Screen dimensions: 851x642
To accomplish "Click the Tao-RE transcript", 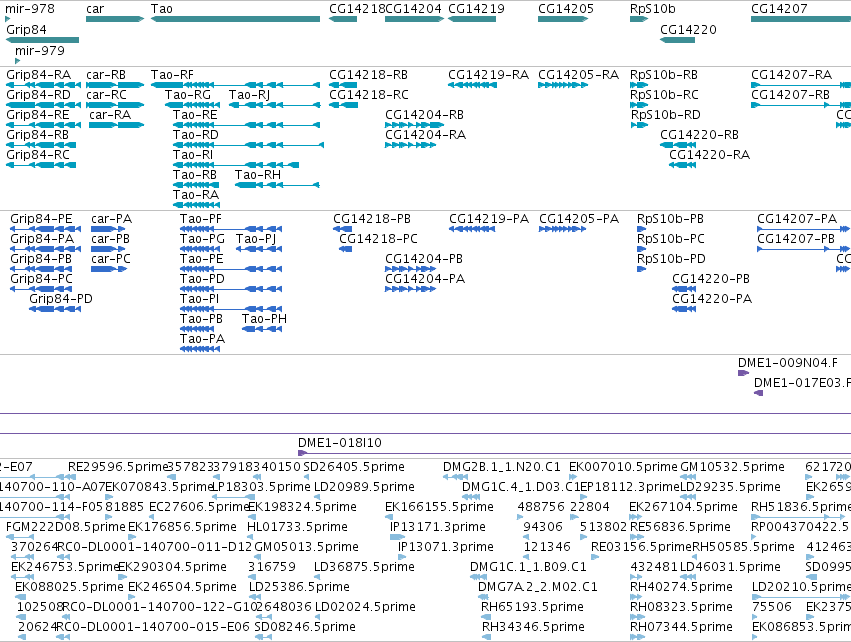I will pyautogui.click(x=246, y=125).
